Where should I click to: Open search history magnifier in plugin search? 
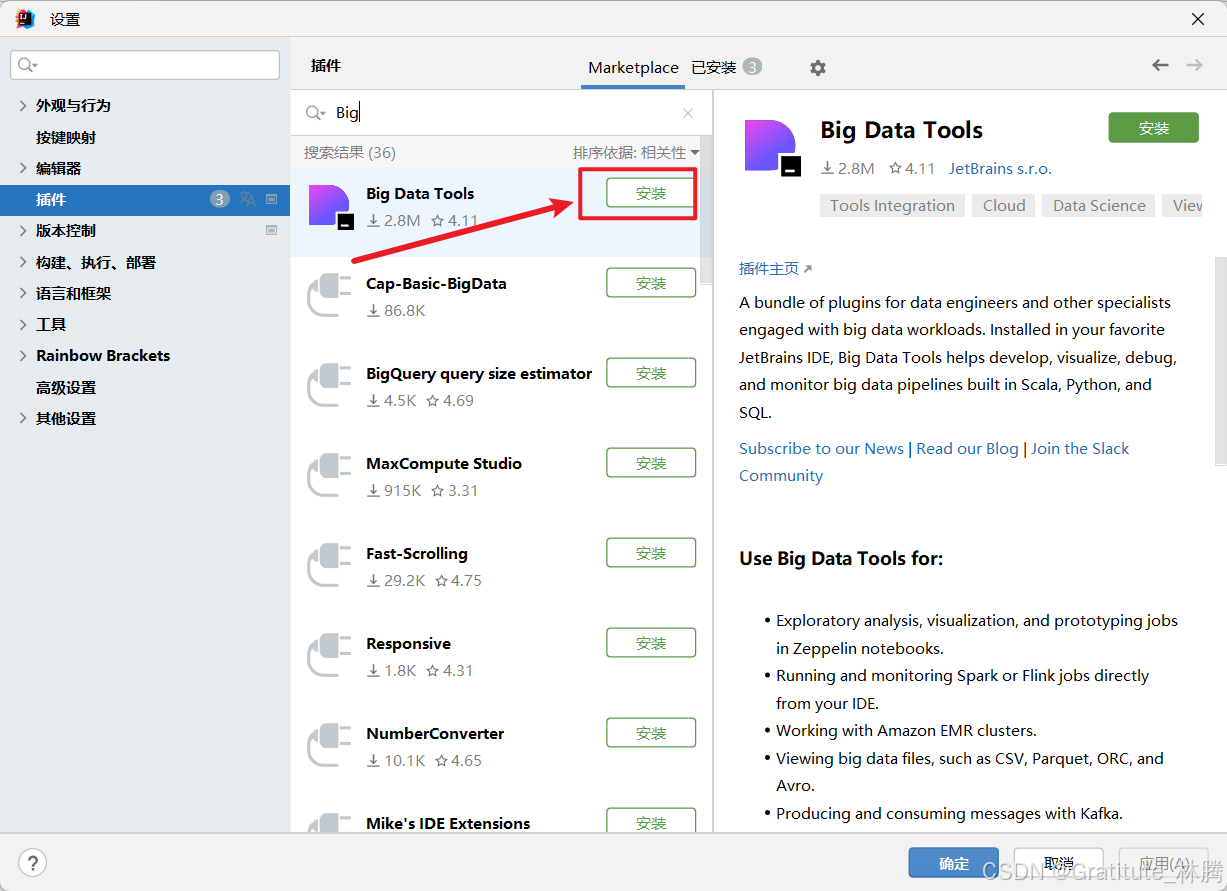tap(316, 113)
